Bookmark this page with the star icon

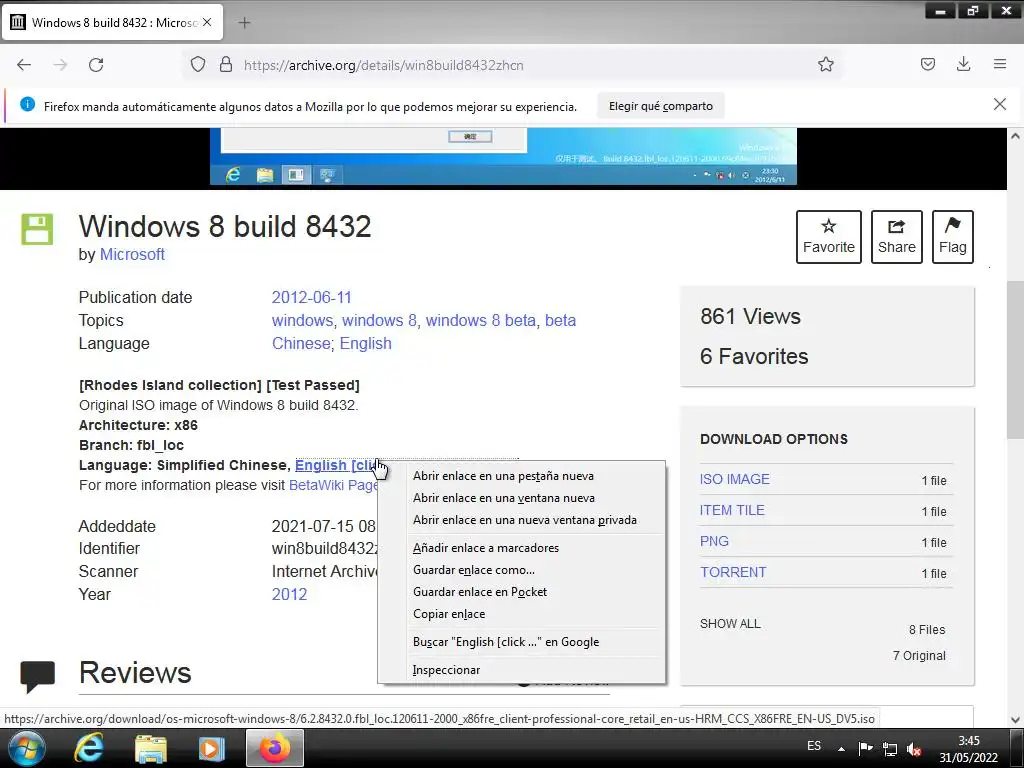[825, 65]
